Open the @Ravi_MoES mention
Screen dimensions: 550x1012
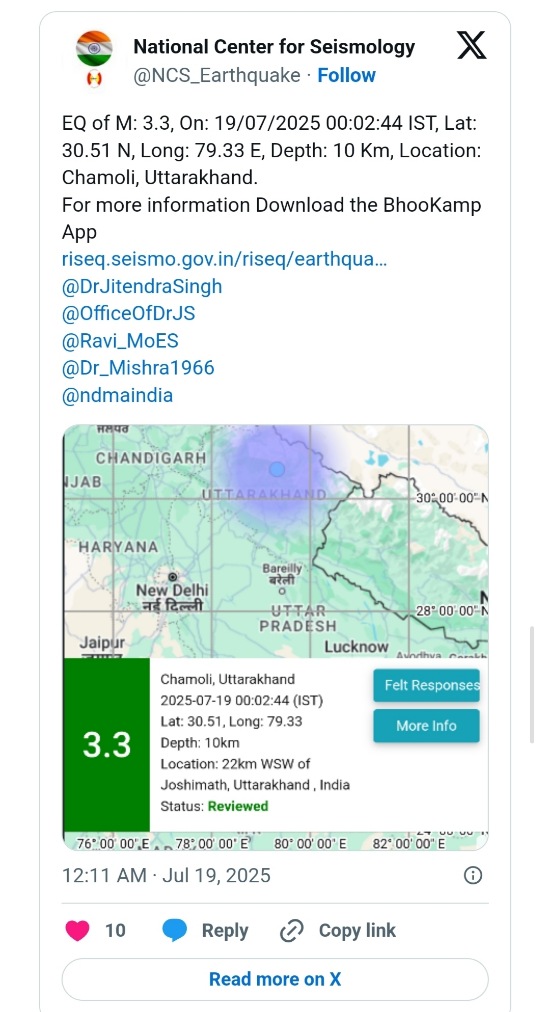pos(120,341)
